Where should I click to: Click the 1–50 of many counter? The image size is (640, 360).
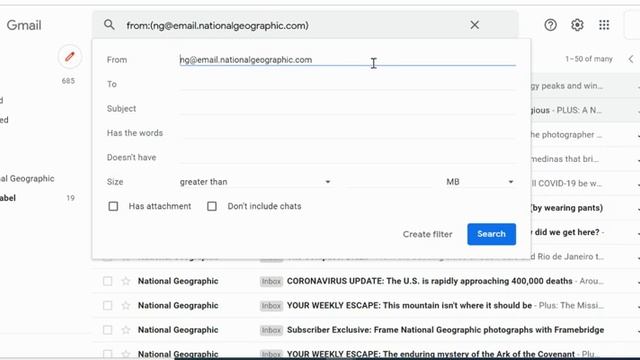coord(589,59)
